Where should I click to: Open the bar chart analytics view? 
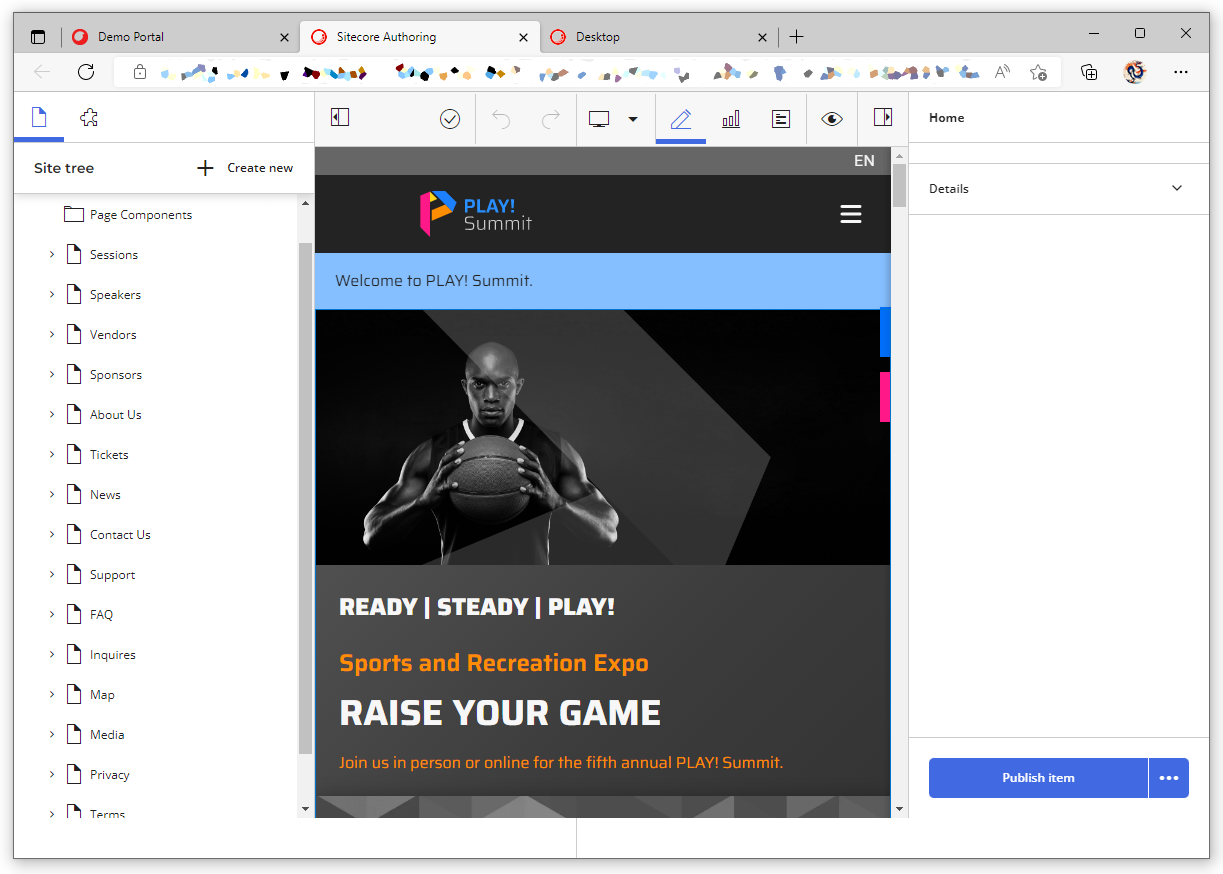pos(731,119)
